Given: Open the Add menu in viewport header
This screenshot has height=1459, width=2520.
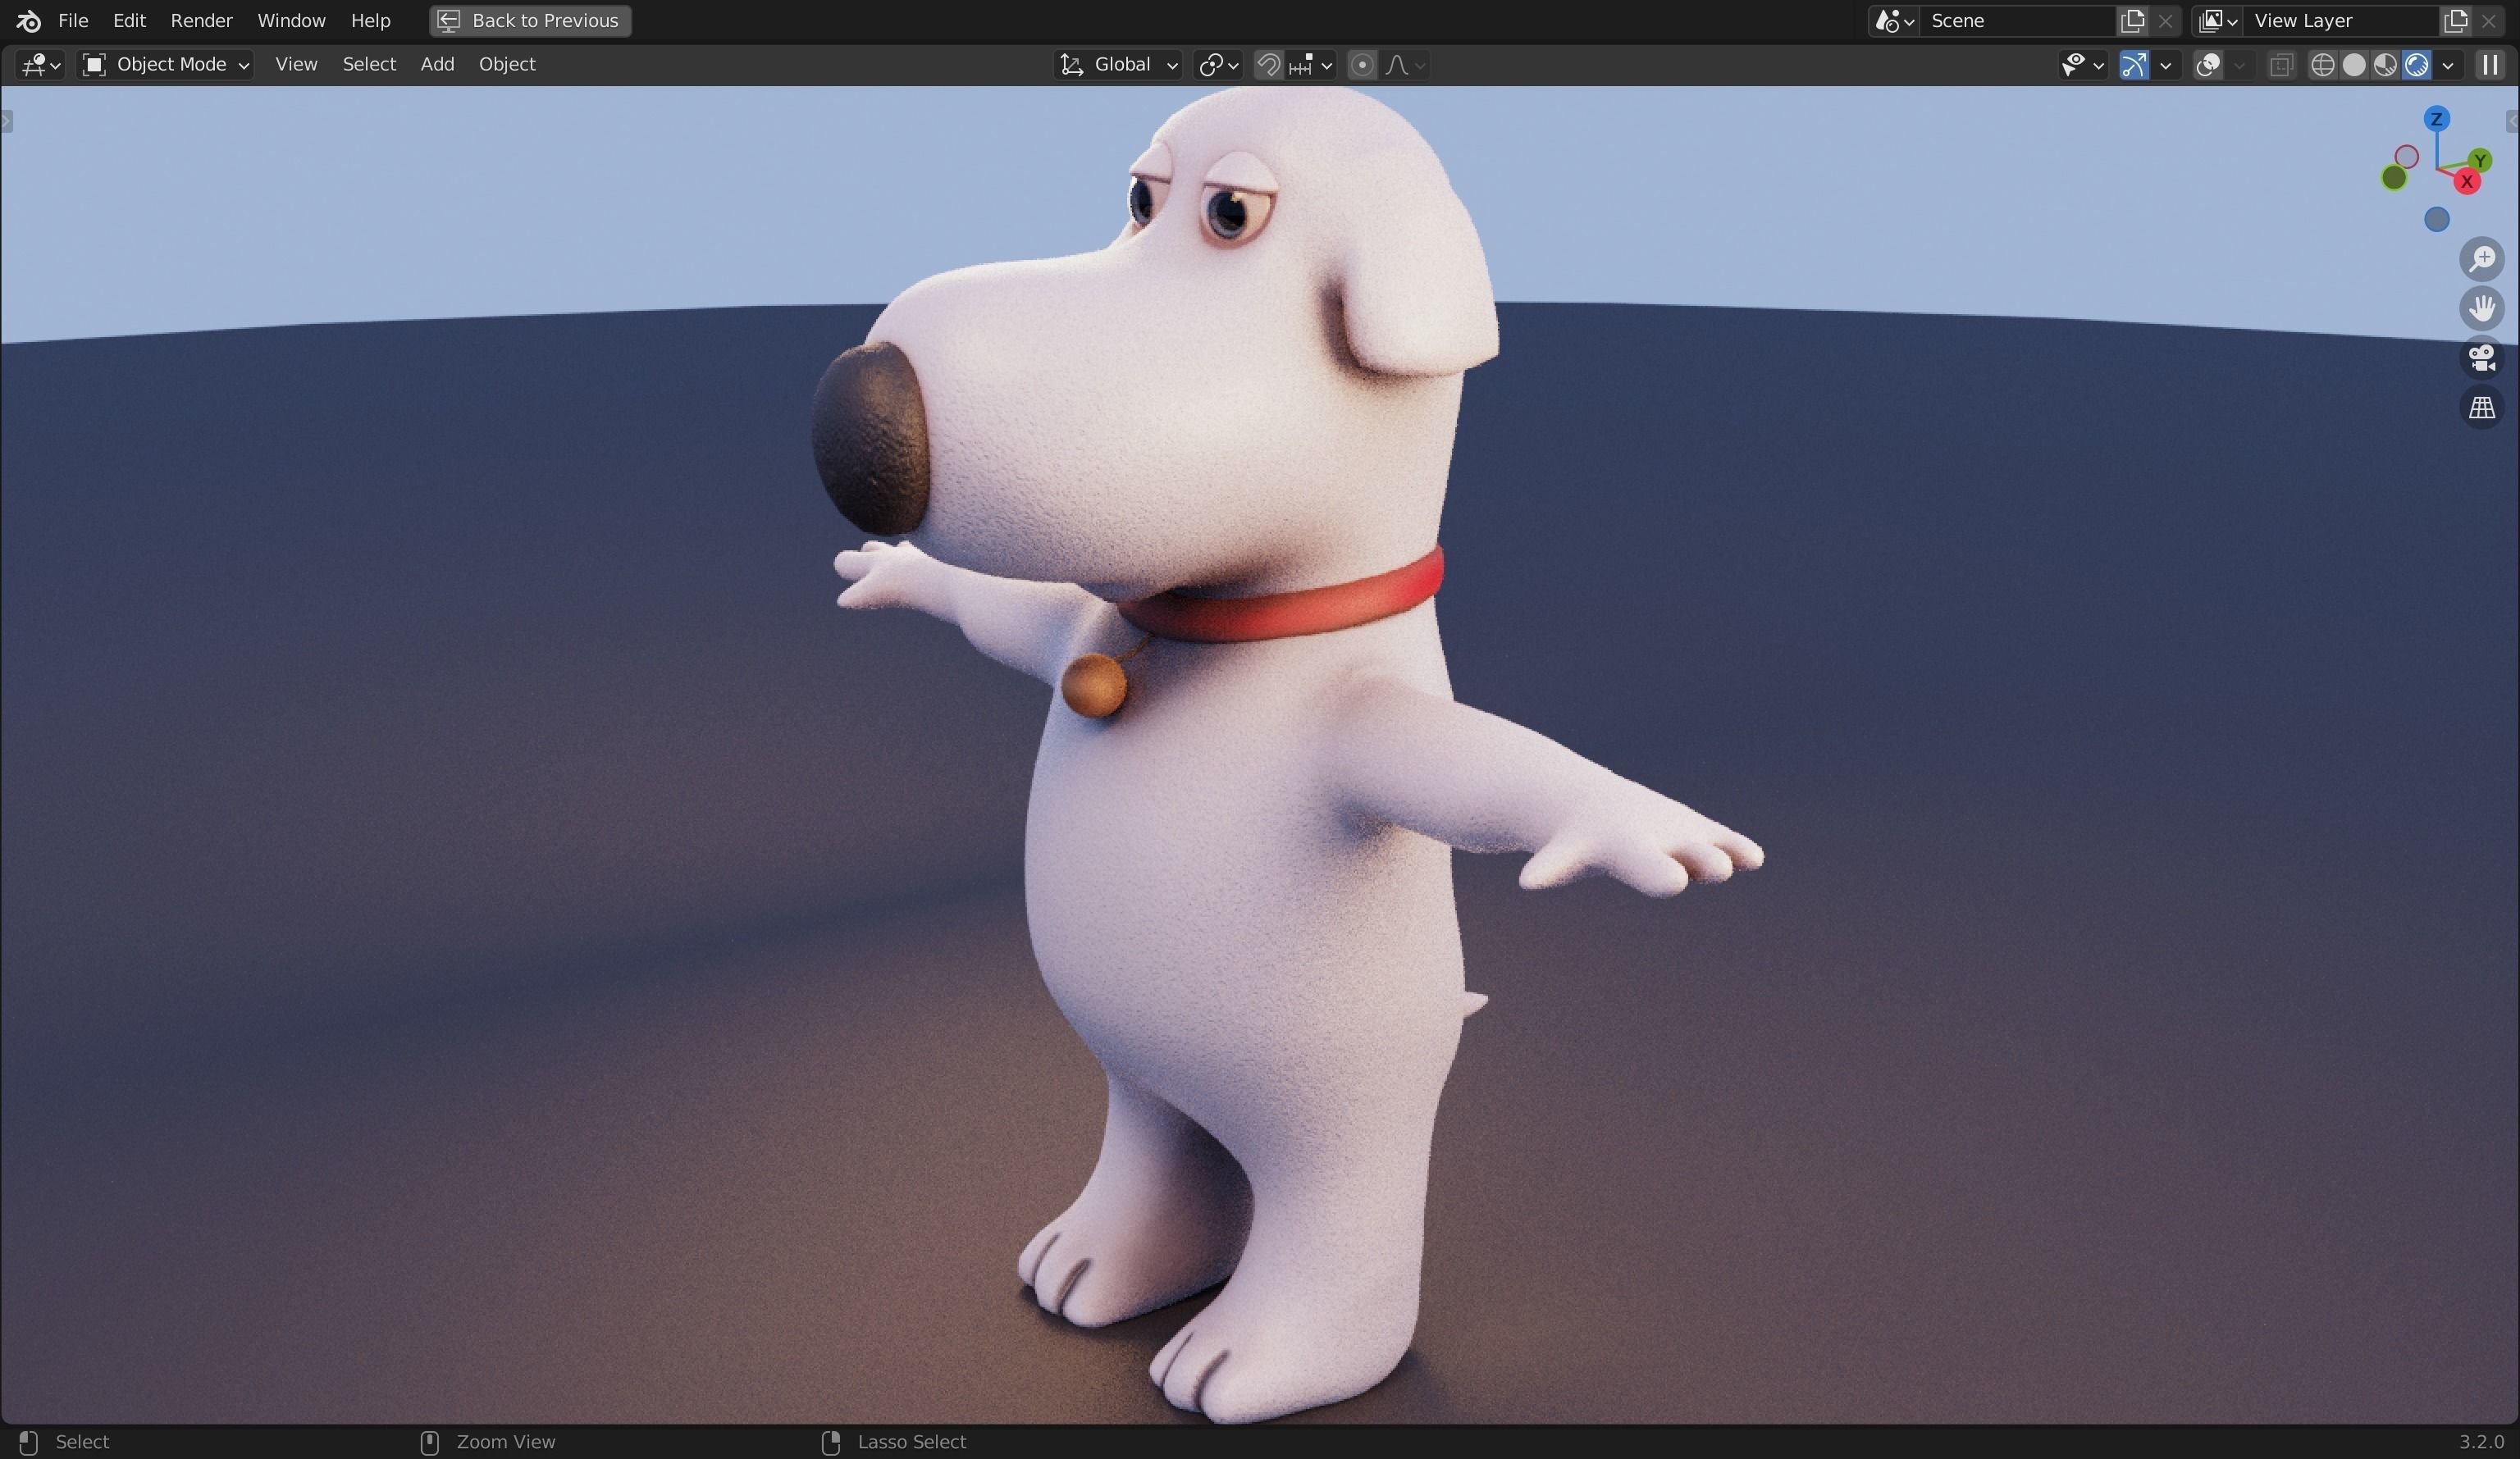Looking at the screenshot, I should tap(437, 65).
